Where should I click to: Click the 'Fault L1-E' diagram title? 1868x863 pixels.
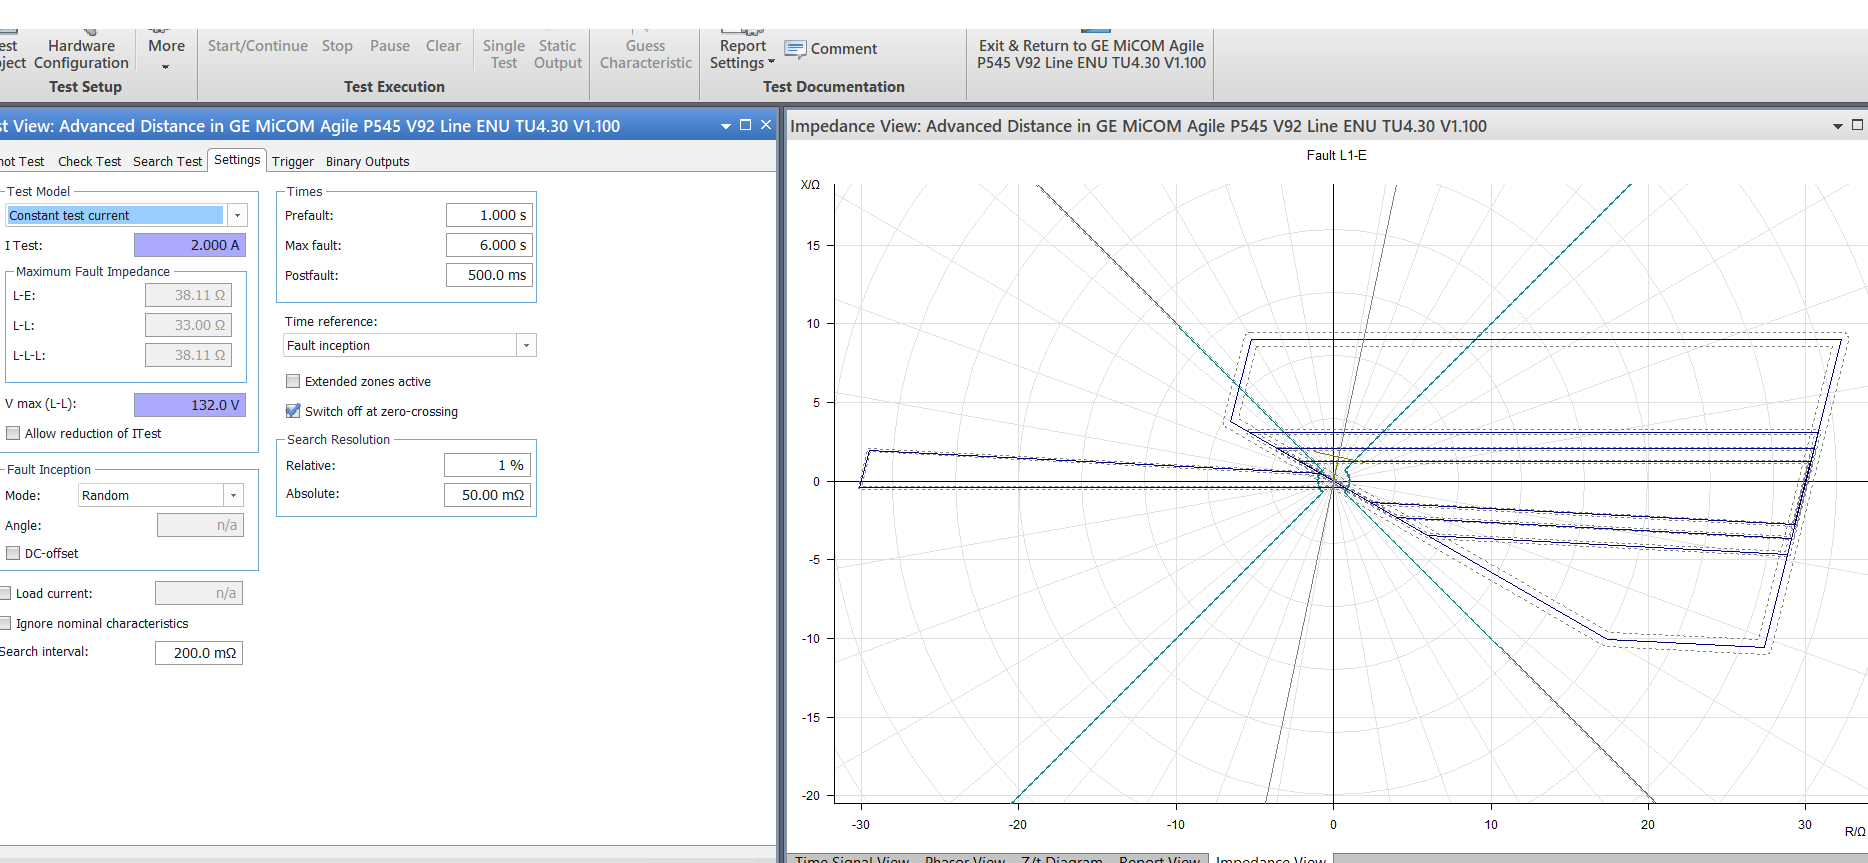tap(1336, 155)
